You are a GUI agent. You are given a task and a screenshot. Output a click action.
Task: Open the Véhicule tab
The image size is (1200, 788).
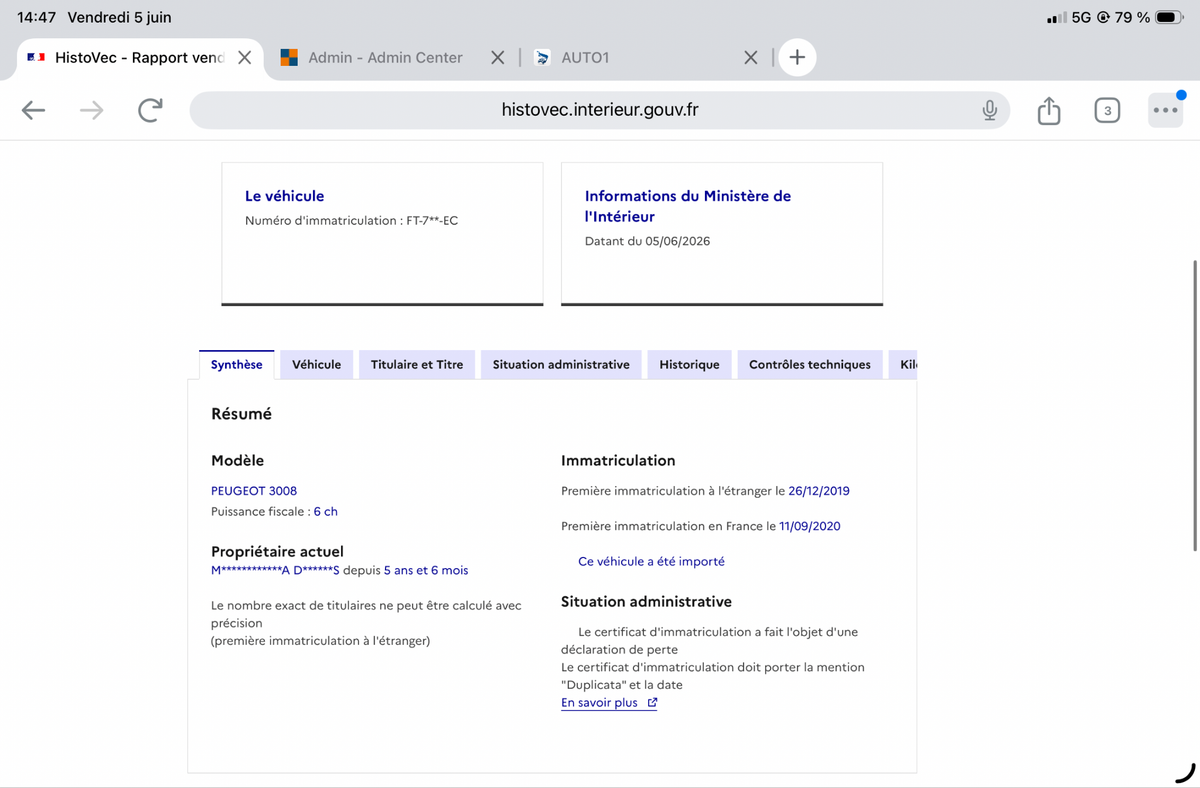pos(316,365)
